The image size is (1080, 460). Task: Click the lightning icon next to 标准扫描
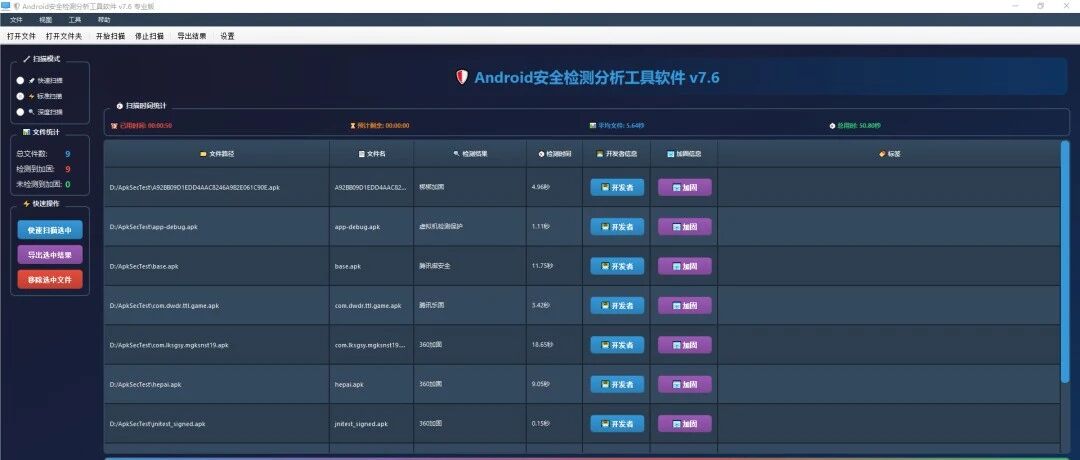pos(32,96)
